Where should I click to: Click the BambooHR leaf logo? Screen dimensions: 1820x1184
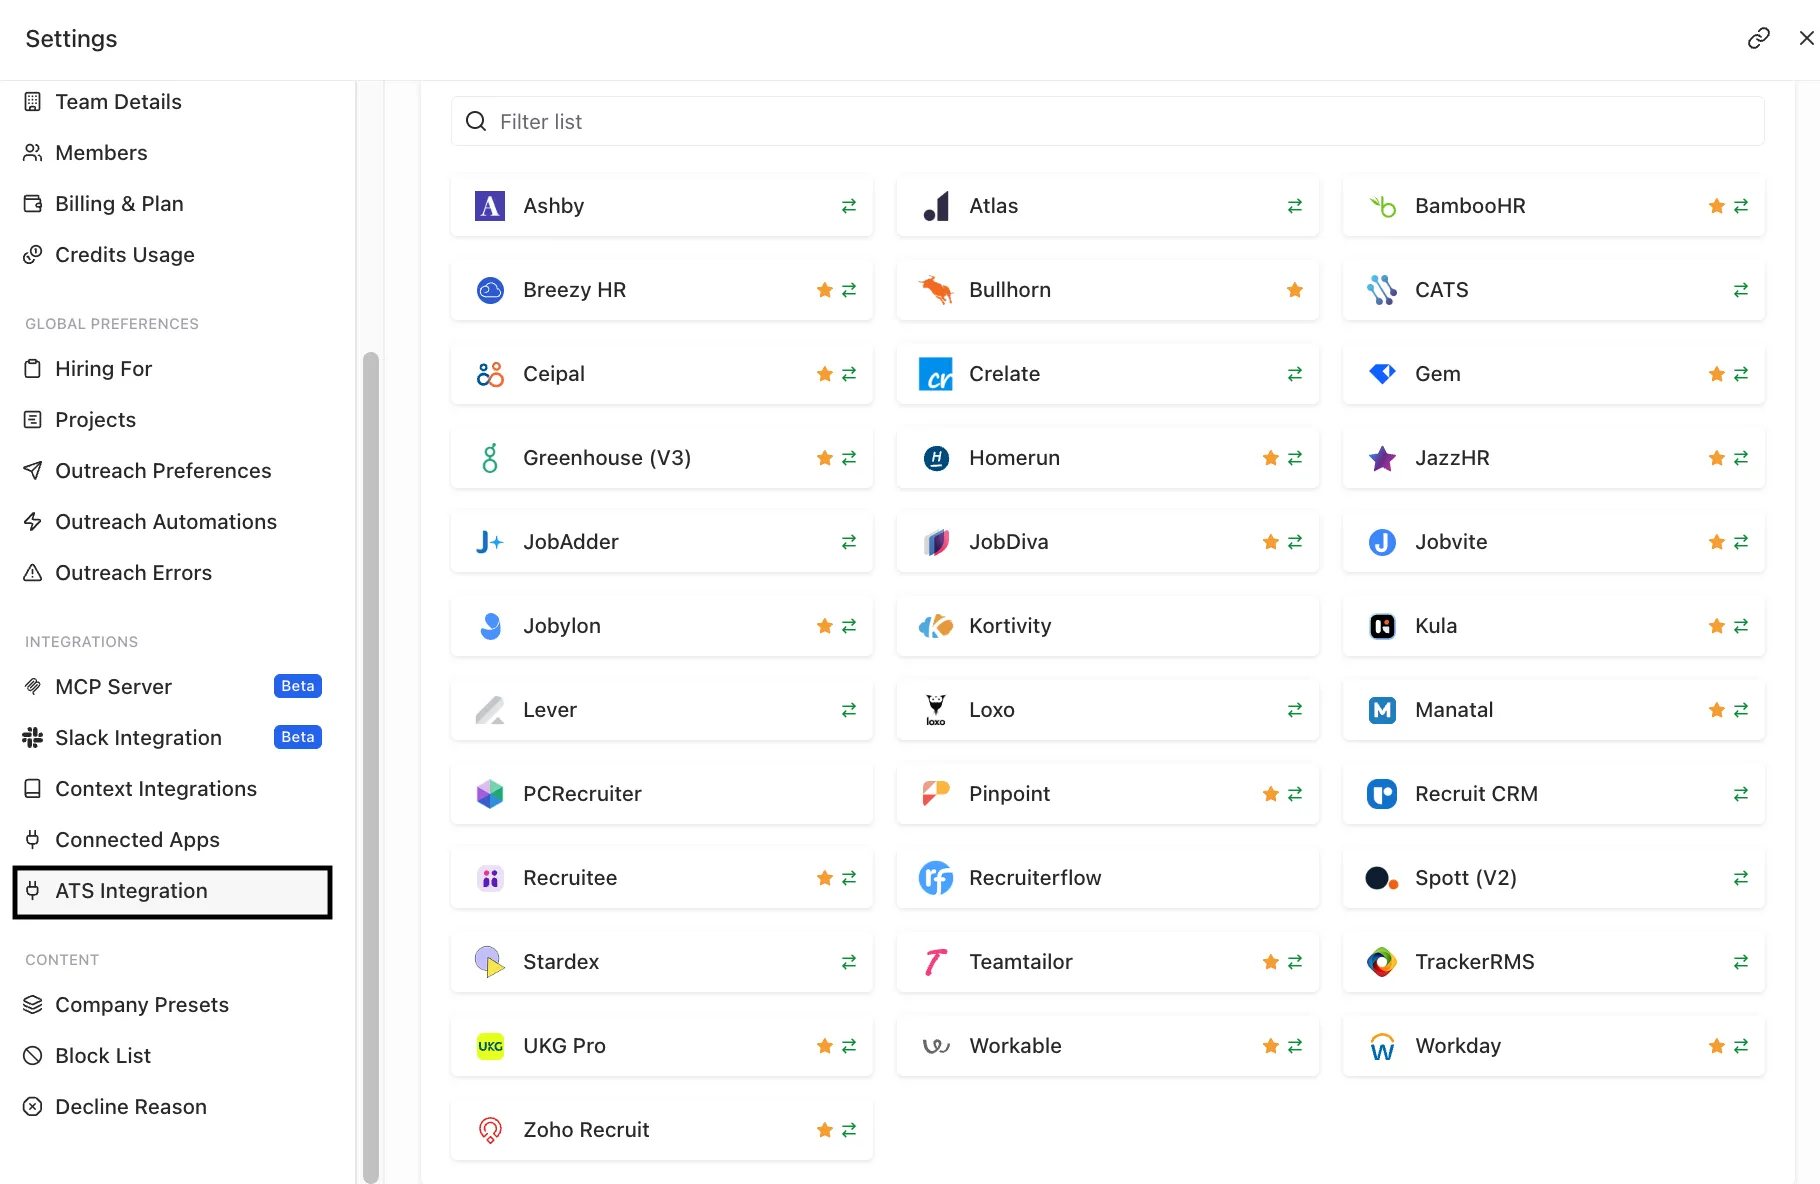(1382, 206)
